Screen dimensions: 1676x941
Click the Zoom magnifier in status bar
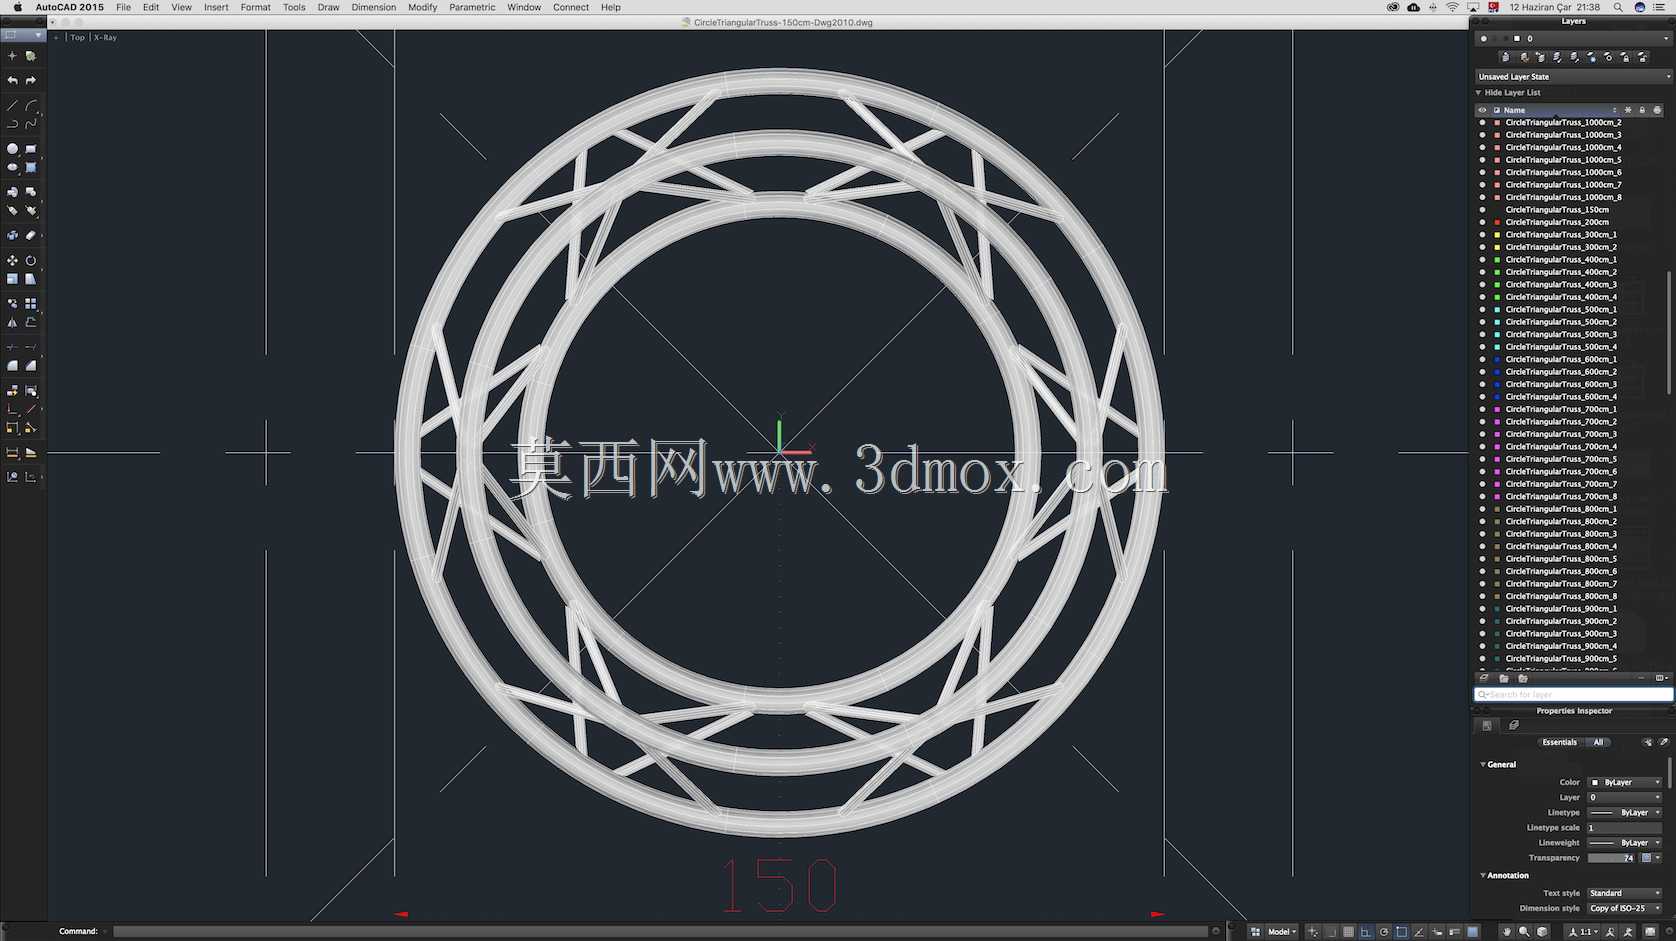click(x=1524, y=931)
